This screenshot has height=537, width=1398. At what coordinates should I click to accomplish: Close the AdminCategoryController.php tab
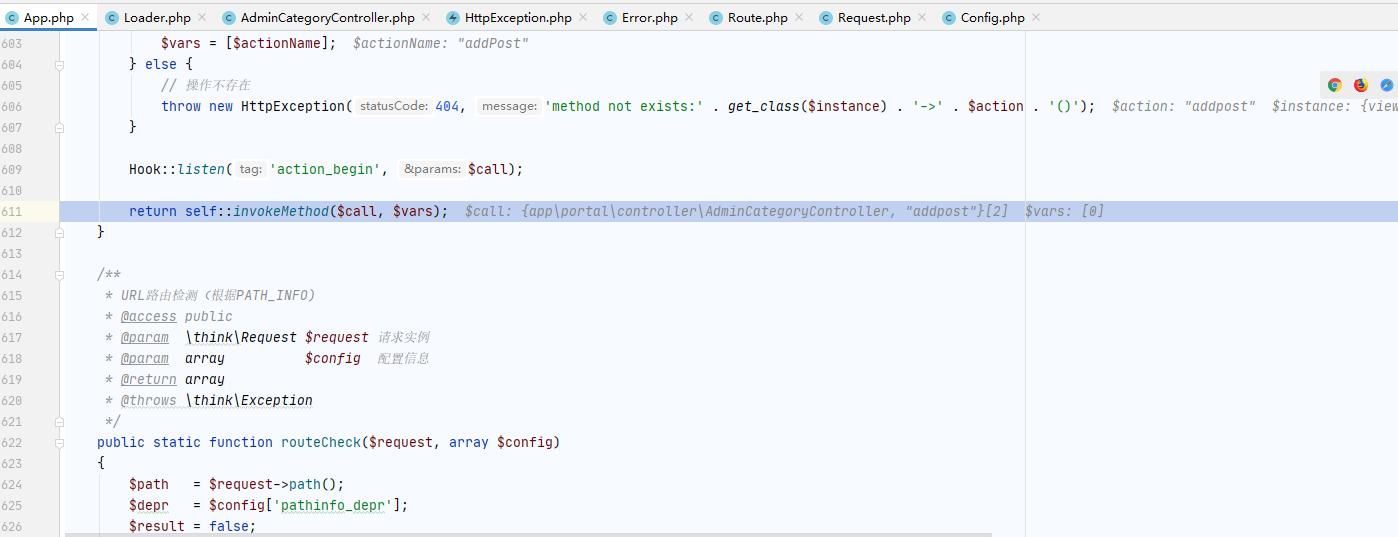426,18
